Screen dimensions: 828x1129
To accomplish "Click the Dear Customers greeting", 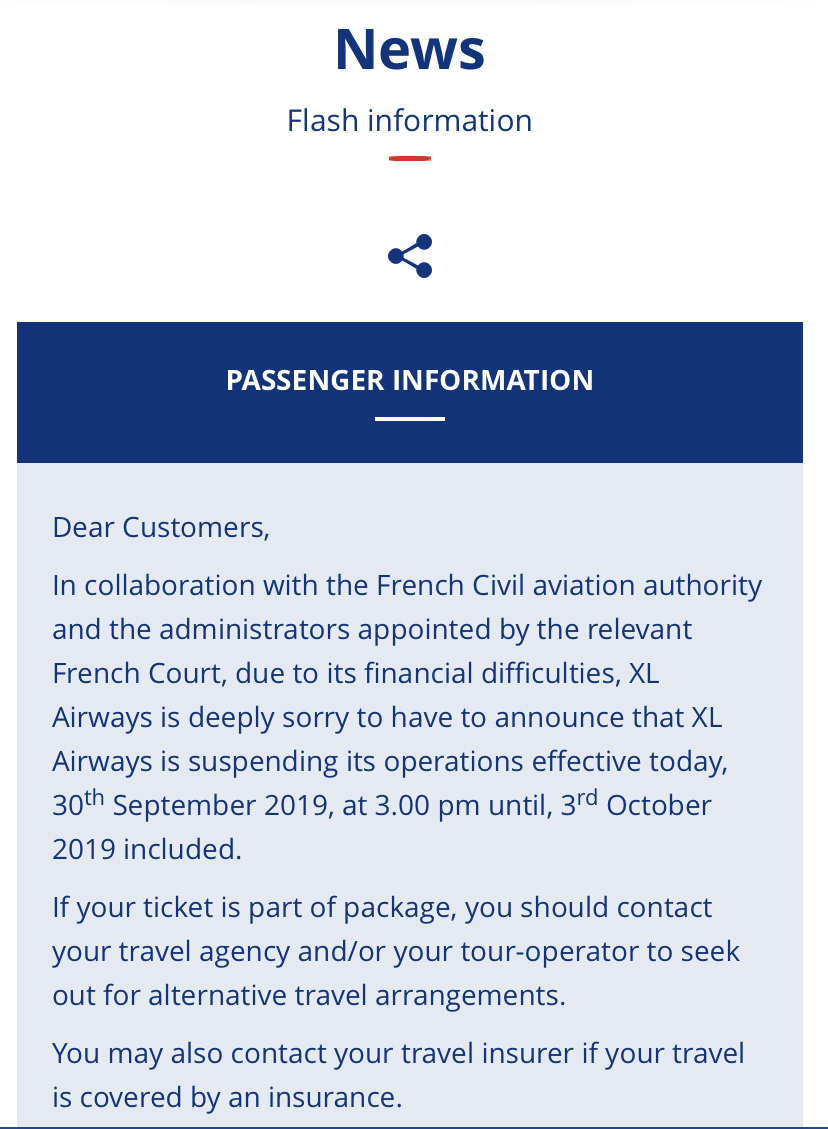I will point(161,527).
